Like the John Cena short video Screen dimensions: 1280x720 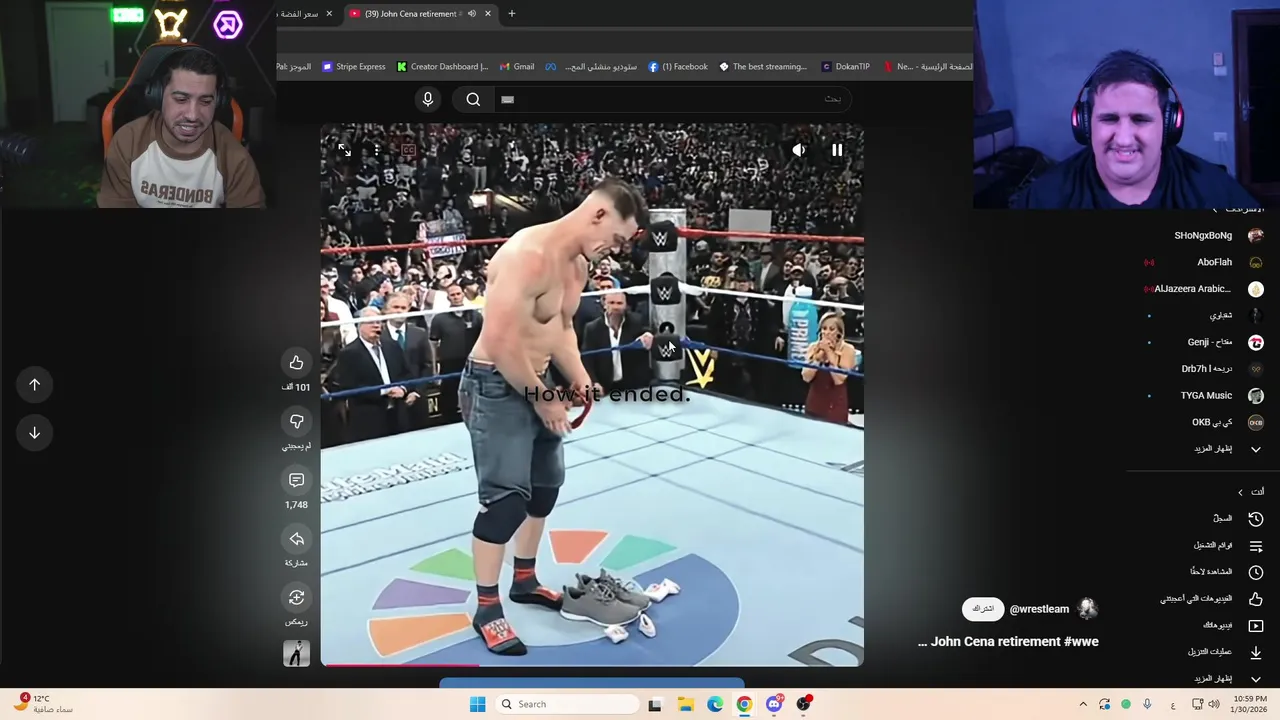click(x=296, y=362)
